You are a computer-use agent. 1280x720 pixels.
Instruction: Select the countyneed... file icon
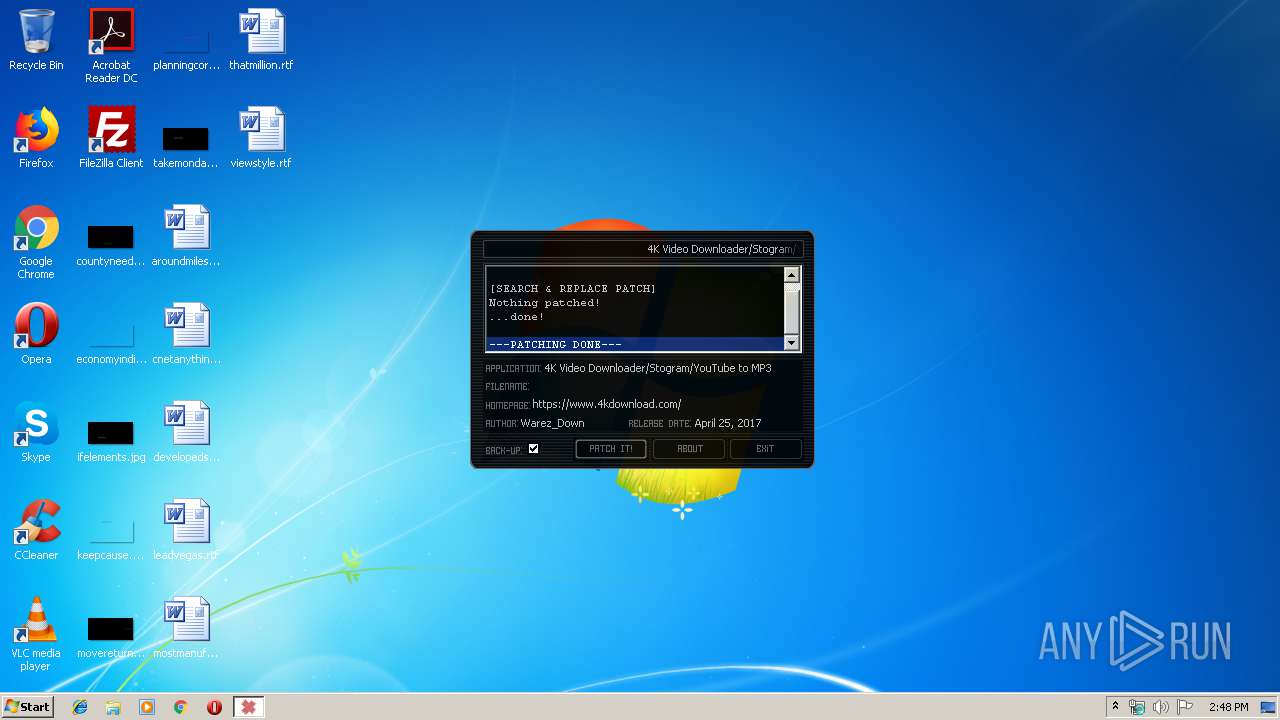click(111, 245)
